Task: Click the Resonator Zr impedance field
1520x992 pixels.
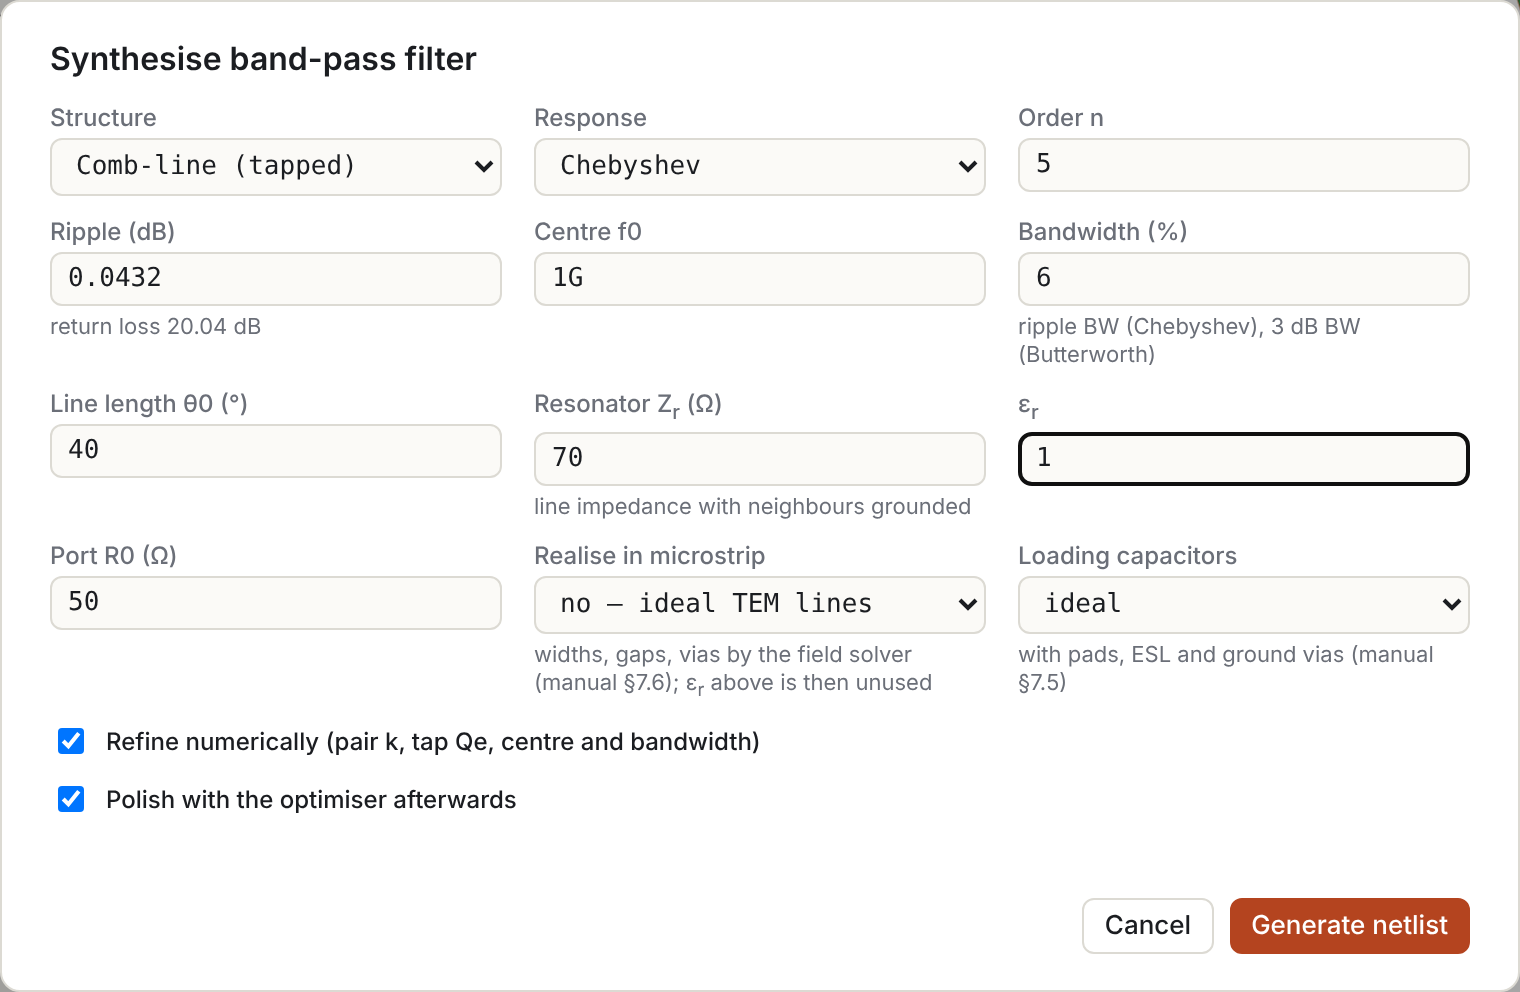Action: (760, 459)
